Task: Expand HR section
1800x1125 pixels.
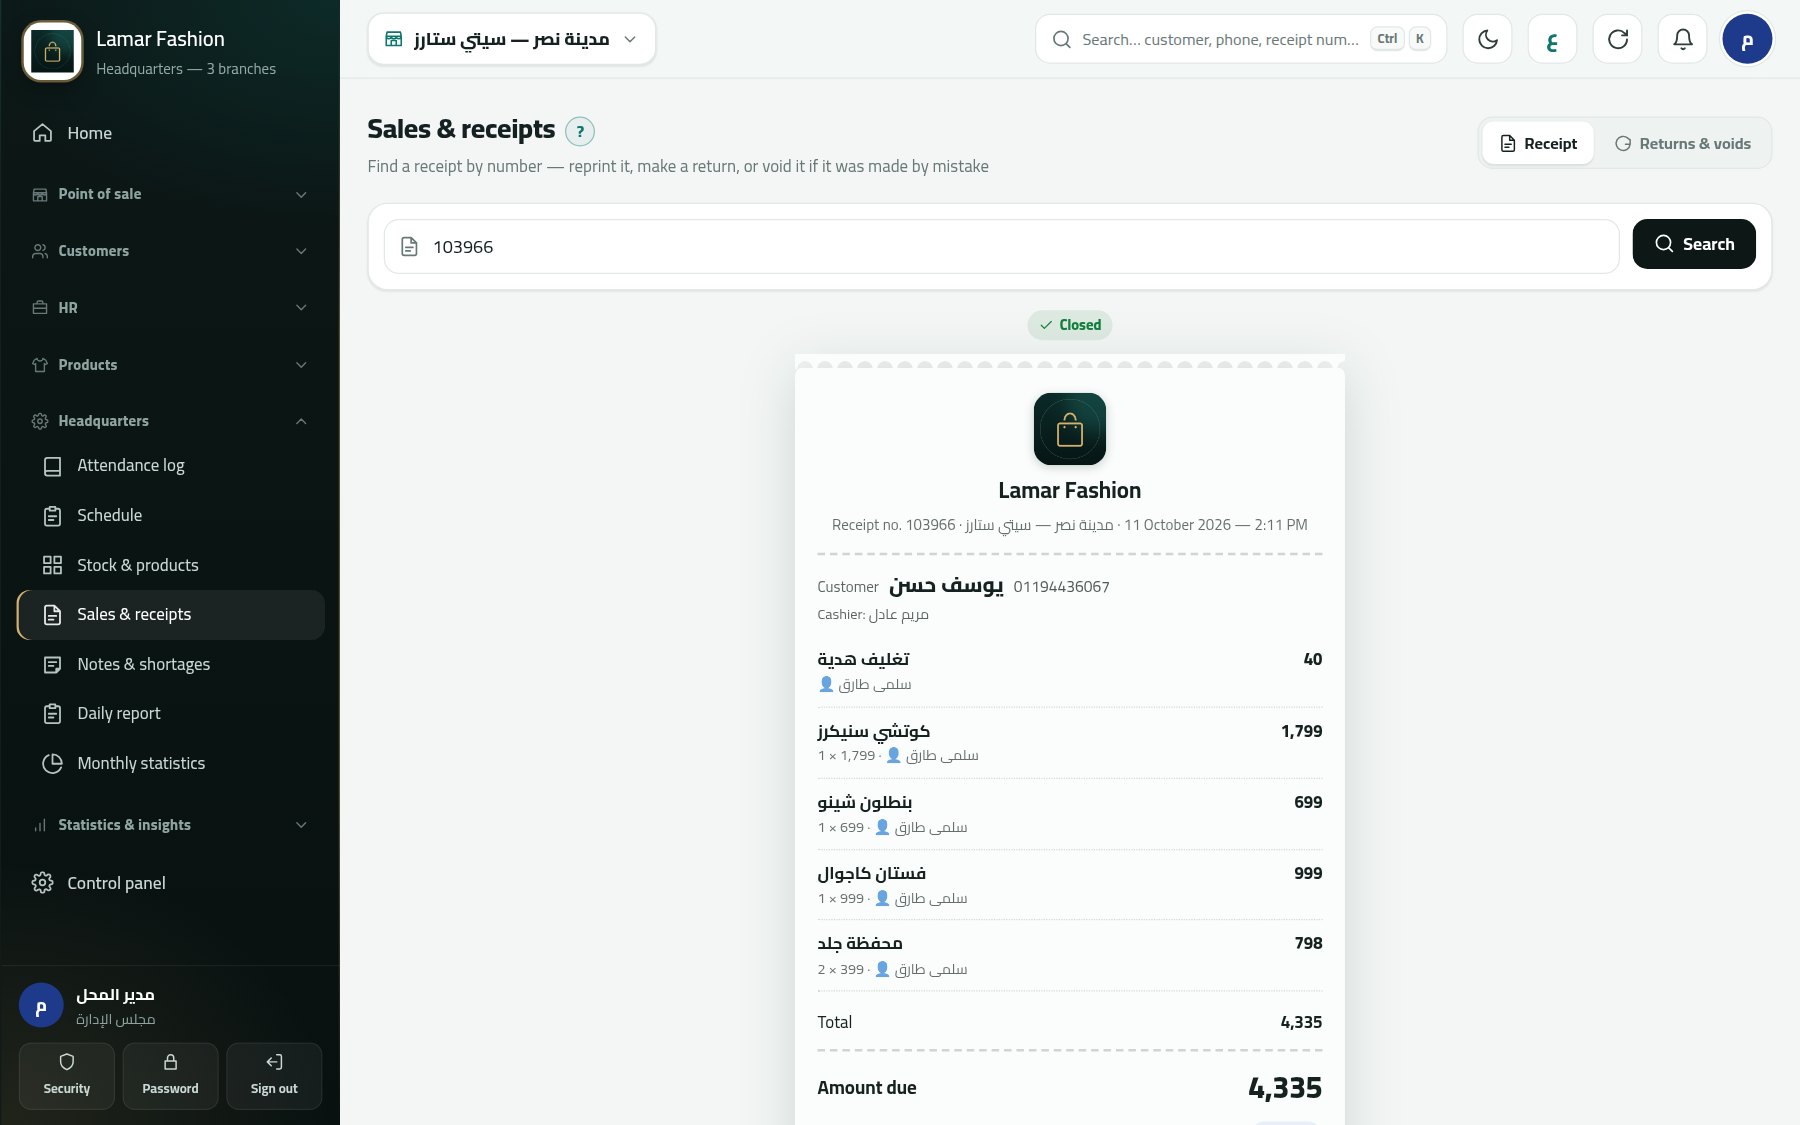Action: pyautogui.click(x=170, y=308)
